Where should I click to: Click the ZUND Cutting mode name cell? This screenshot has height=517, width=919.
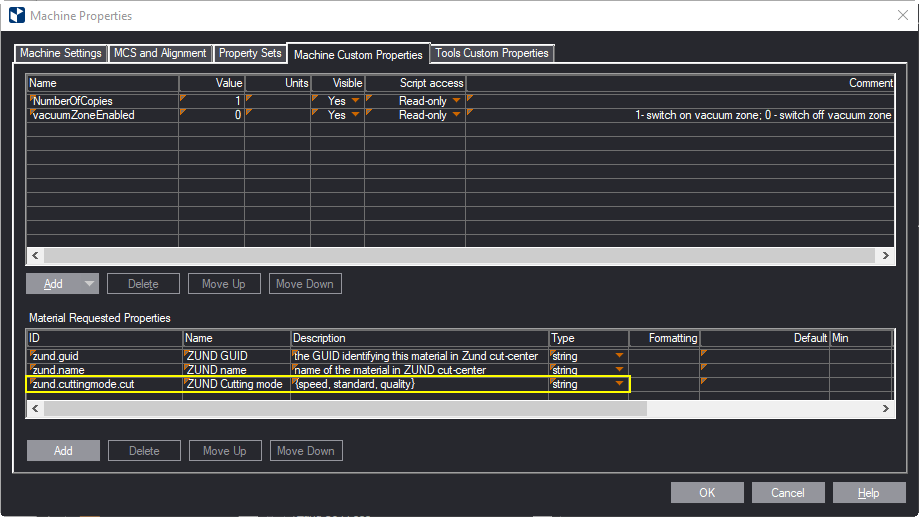(x=236, y=384)
